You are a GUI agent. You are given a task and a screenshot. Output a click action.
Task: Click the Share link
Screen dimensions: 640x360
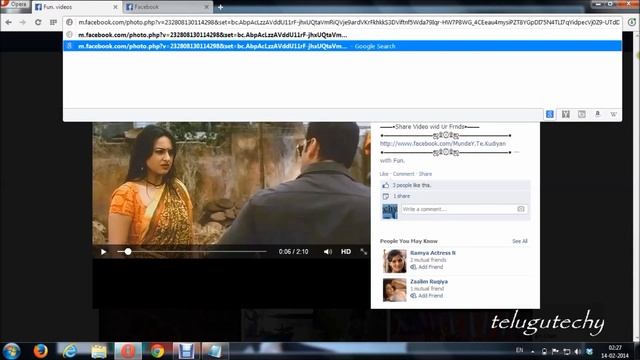coord(425,174)
